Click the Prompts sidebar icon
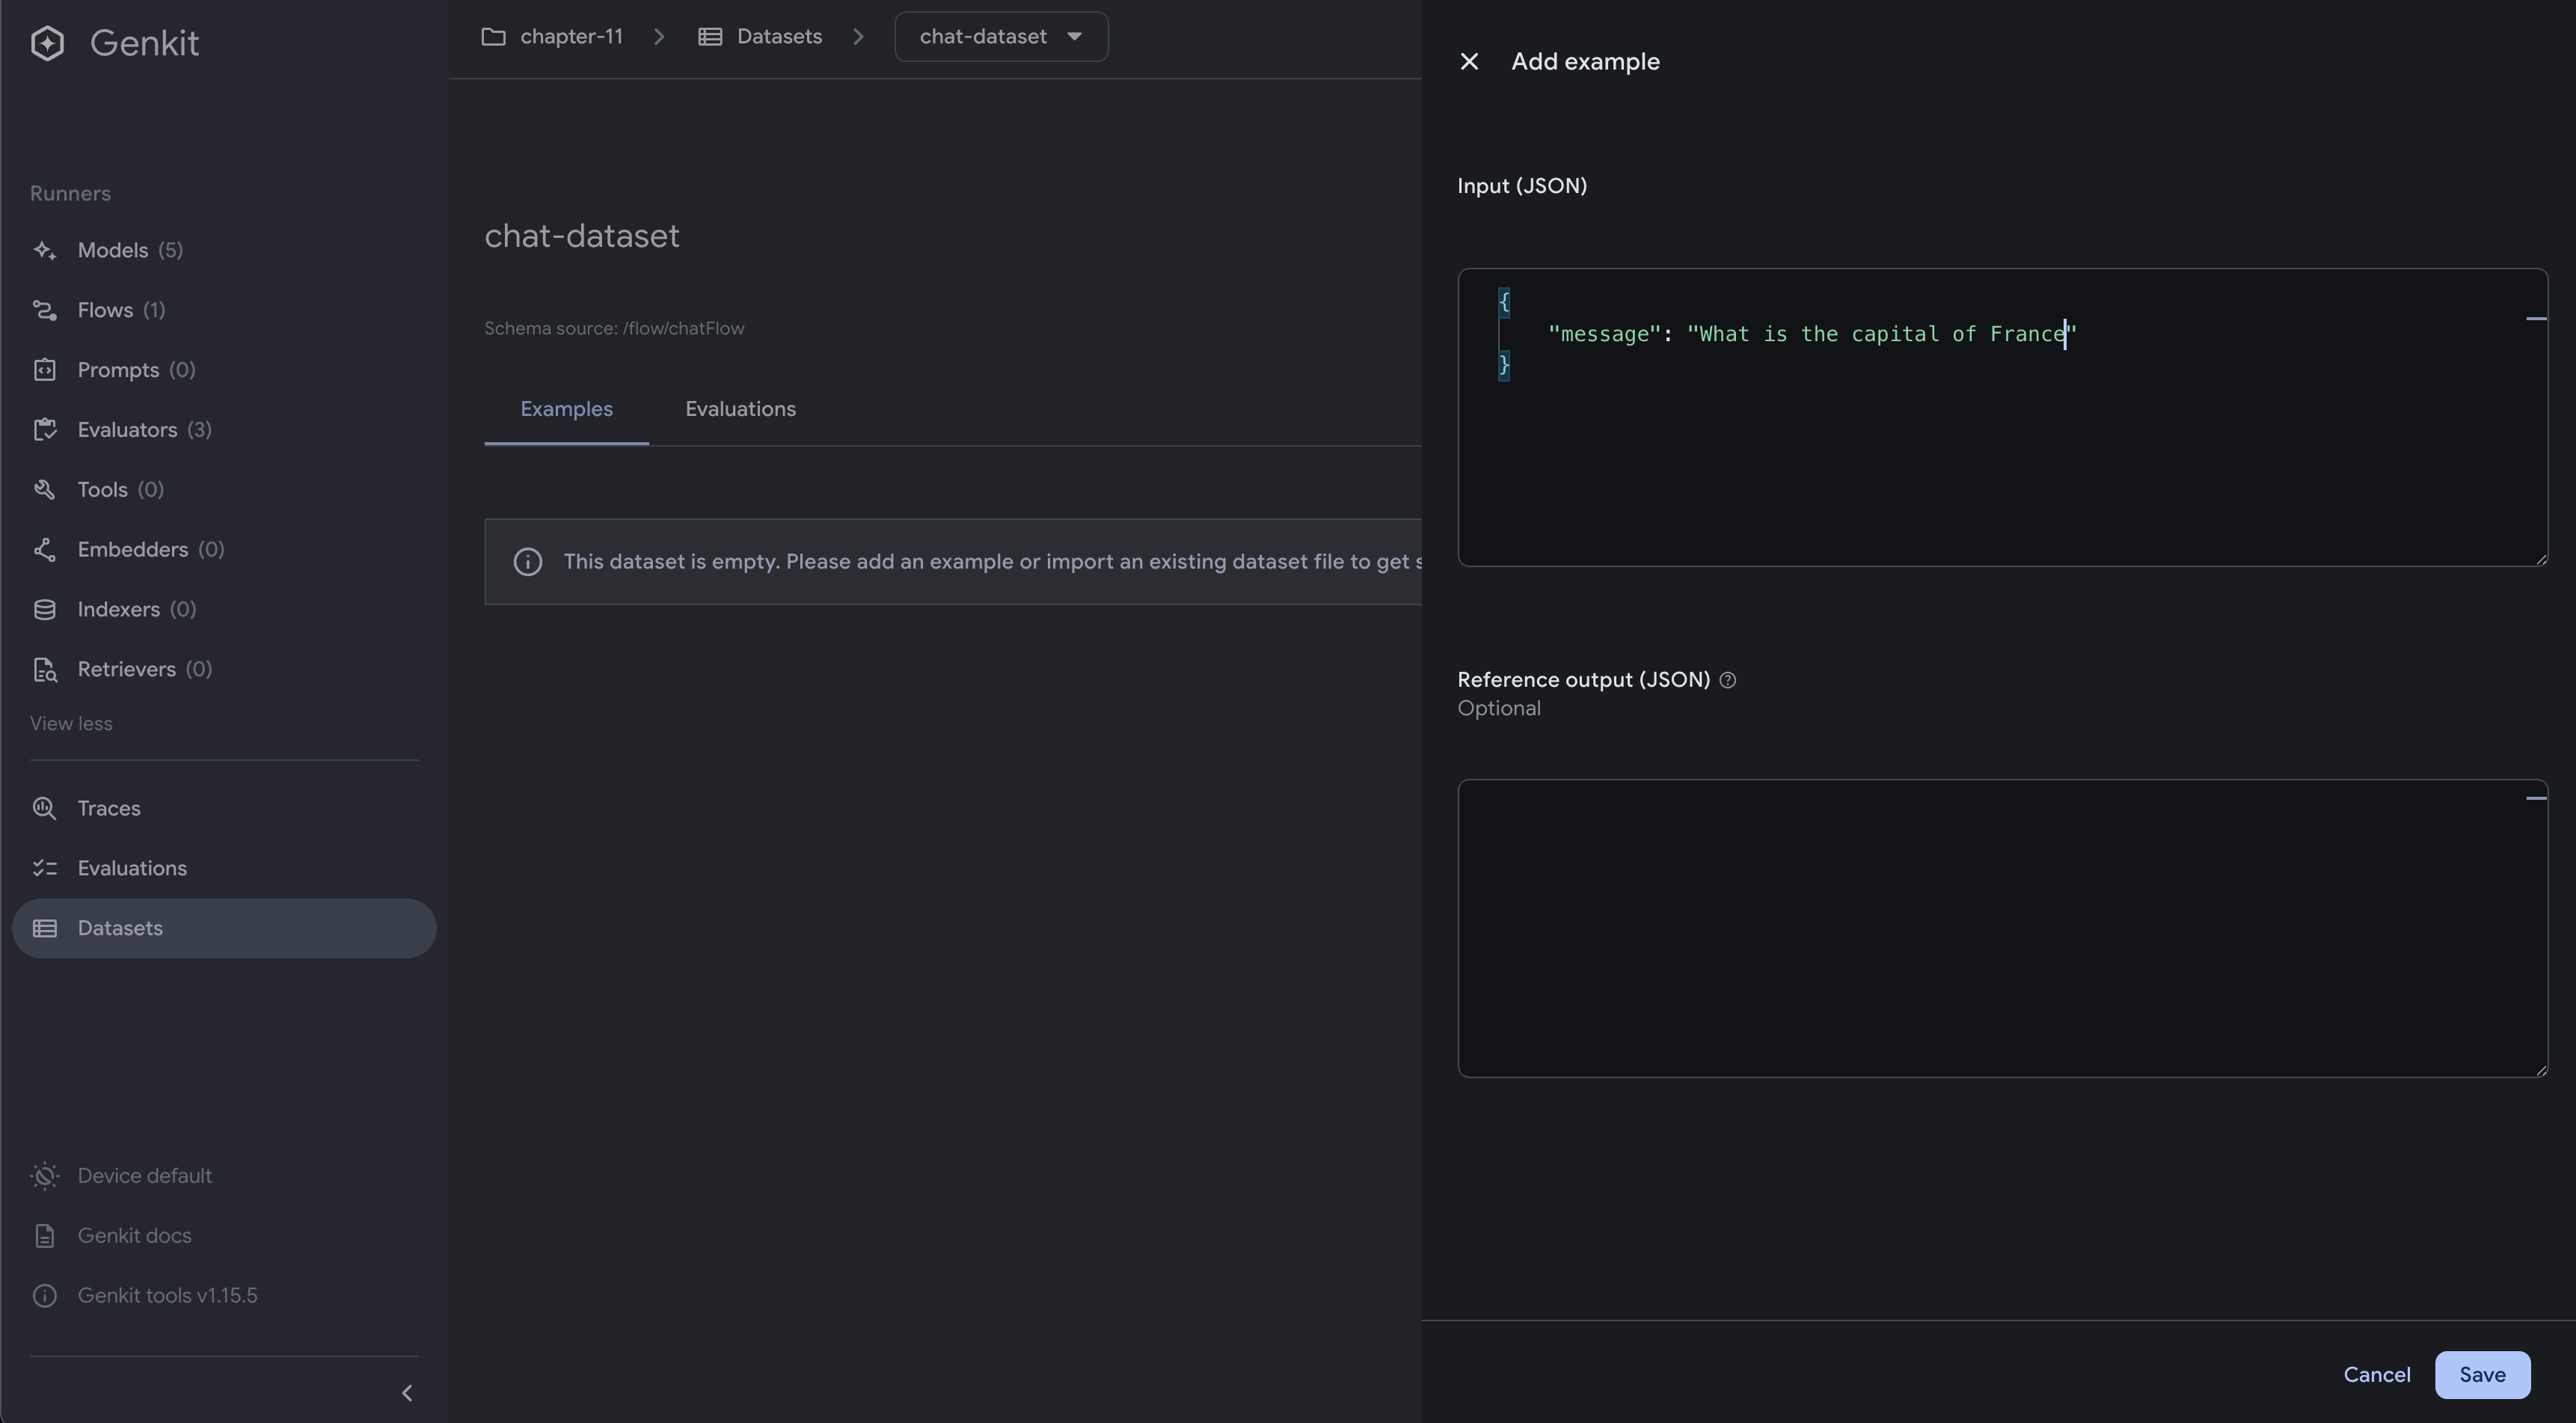Viewport: 2576px width, 1423px height. (x=44, y=370)
